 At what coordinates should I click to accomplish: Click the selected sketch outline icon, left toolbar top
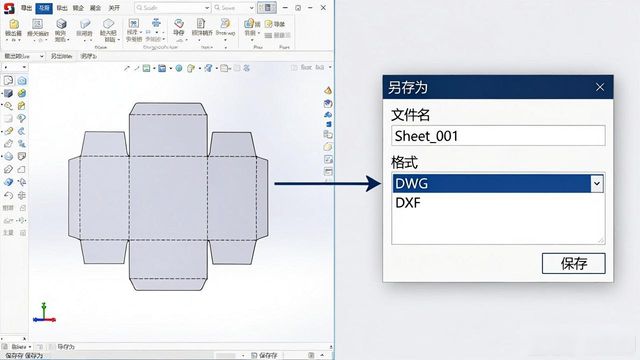8,80
